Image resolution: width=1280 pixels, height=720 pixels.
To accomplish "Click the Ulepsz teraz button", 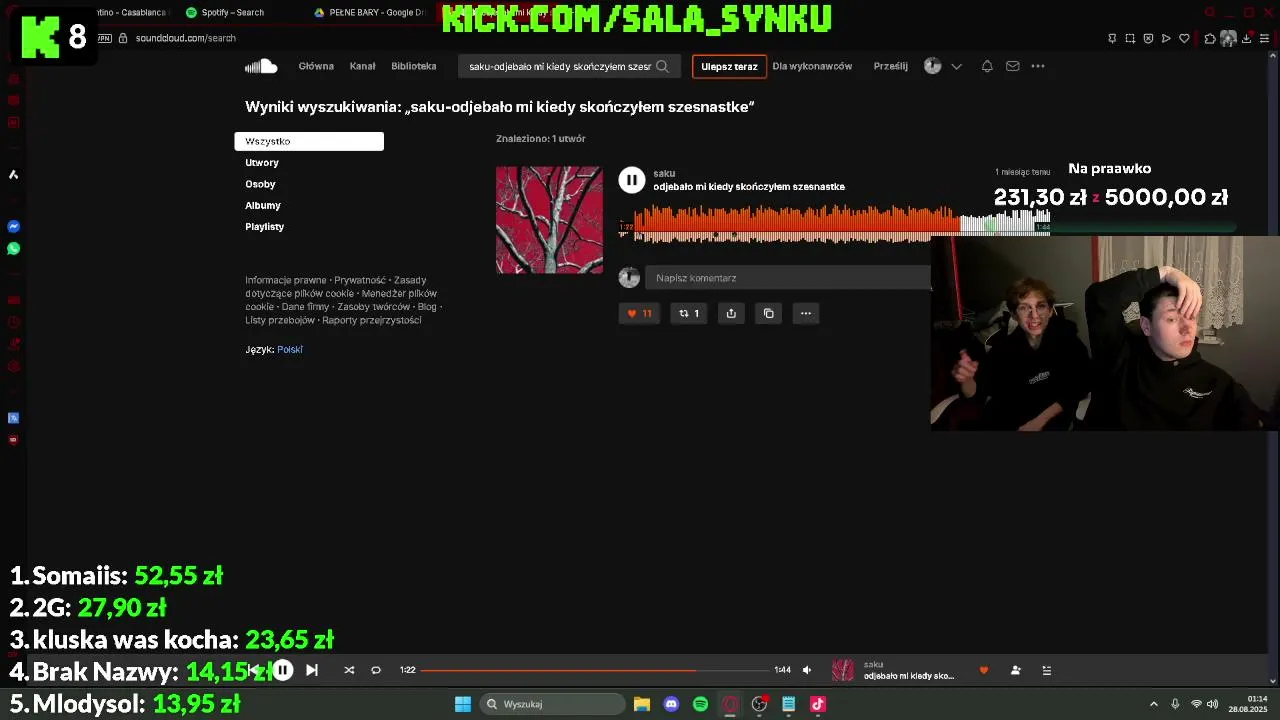I will pos(729,66).
